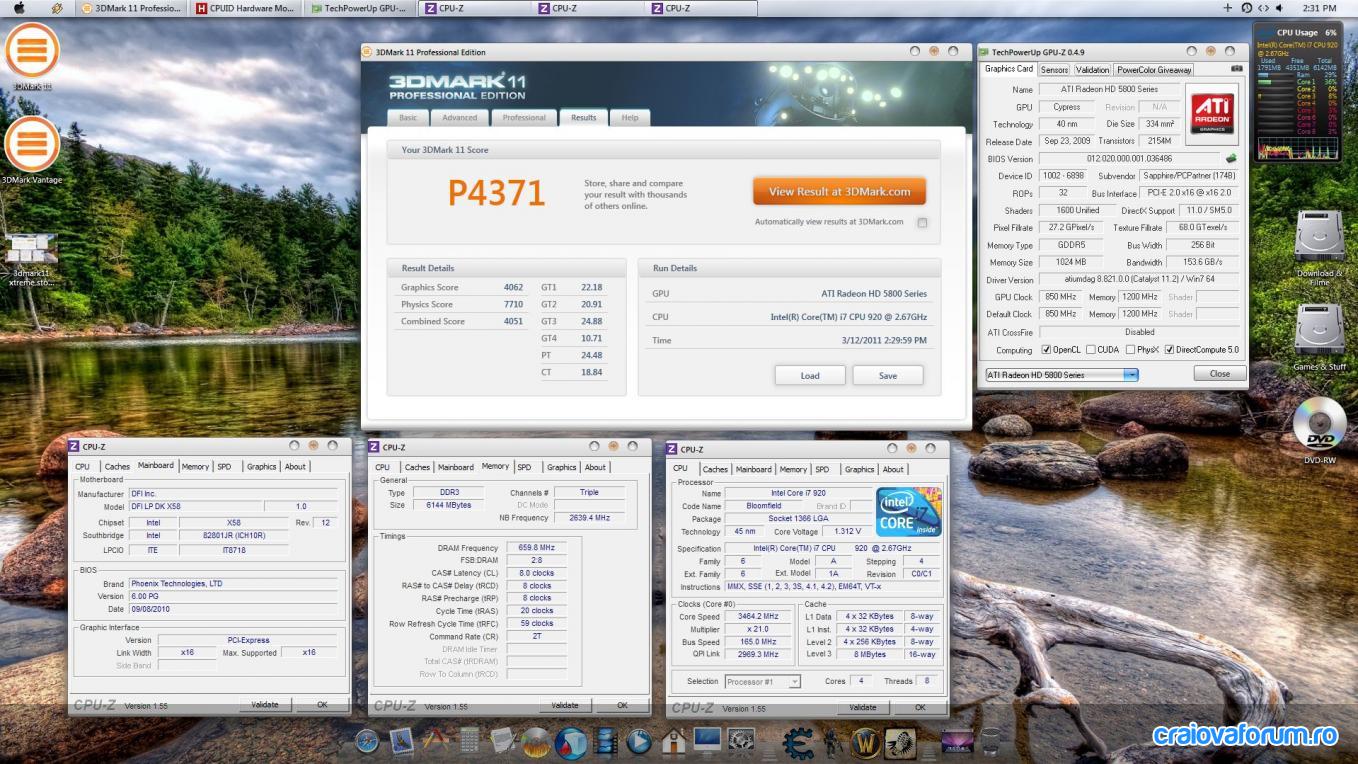Click the GPU-Z screenshot camera icon
Screen dimensions: 1358x764
(1237, 69)
